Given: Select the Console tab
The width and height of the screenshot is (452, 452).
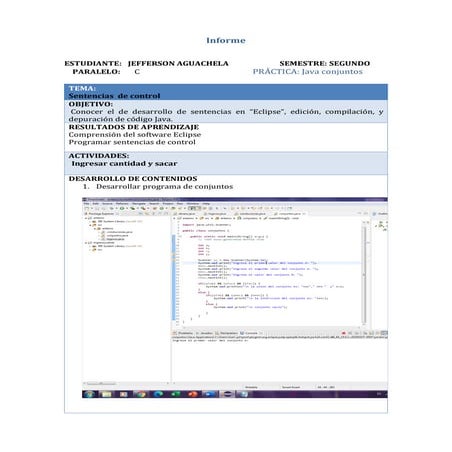Looking at the screenshot, I should [249, 333].
